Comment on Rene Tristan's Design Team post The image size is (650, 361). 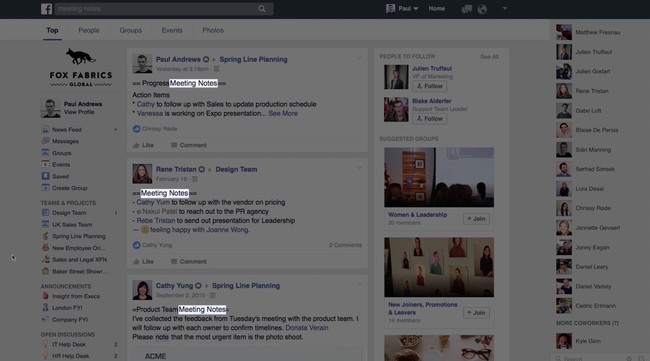point(189,262)
